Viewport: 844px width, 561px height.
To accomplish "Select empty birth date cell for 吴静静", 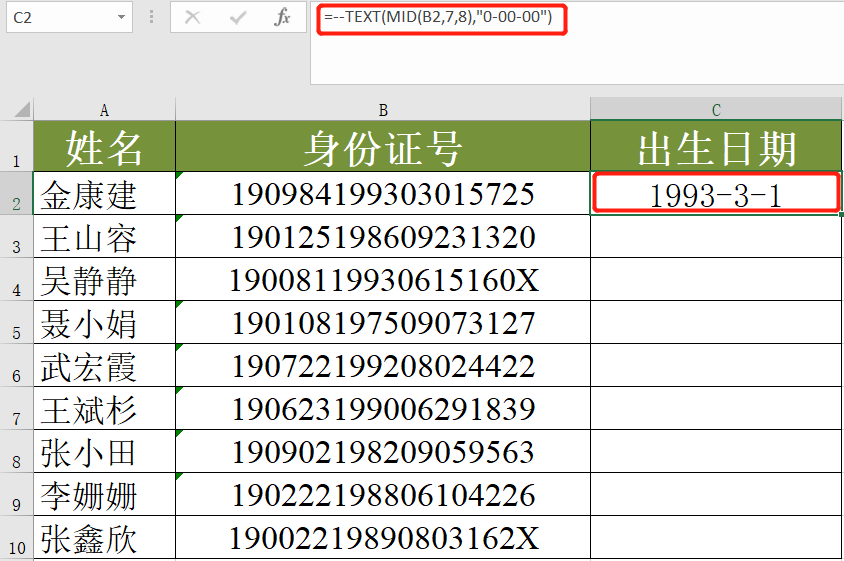I will coord(716,279).
